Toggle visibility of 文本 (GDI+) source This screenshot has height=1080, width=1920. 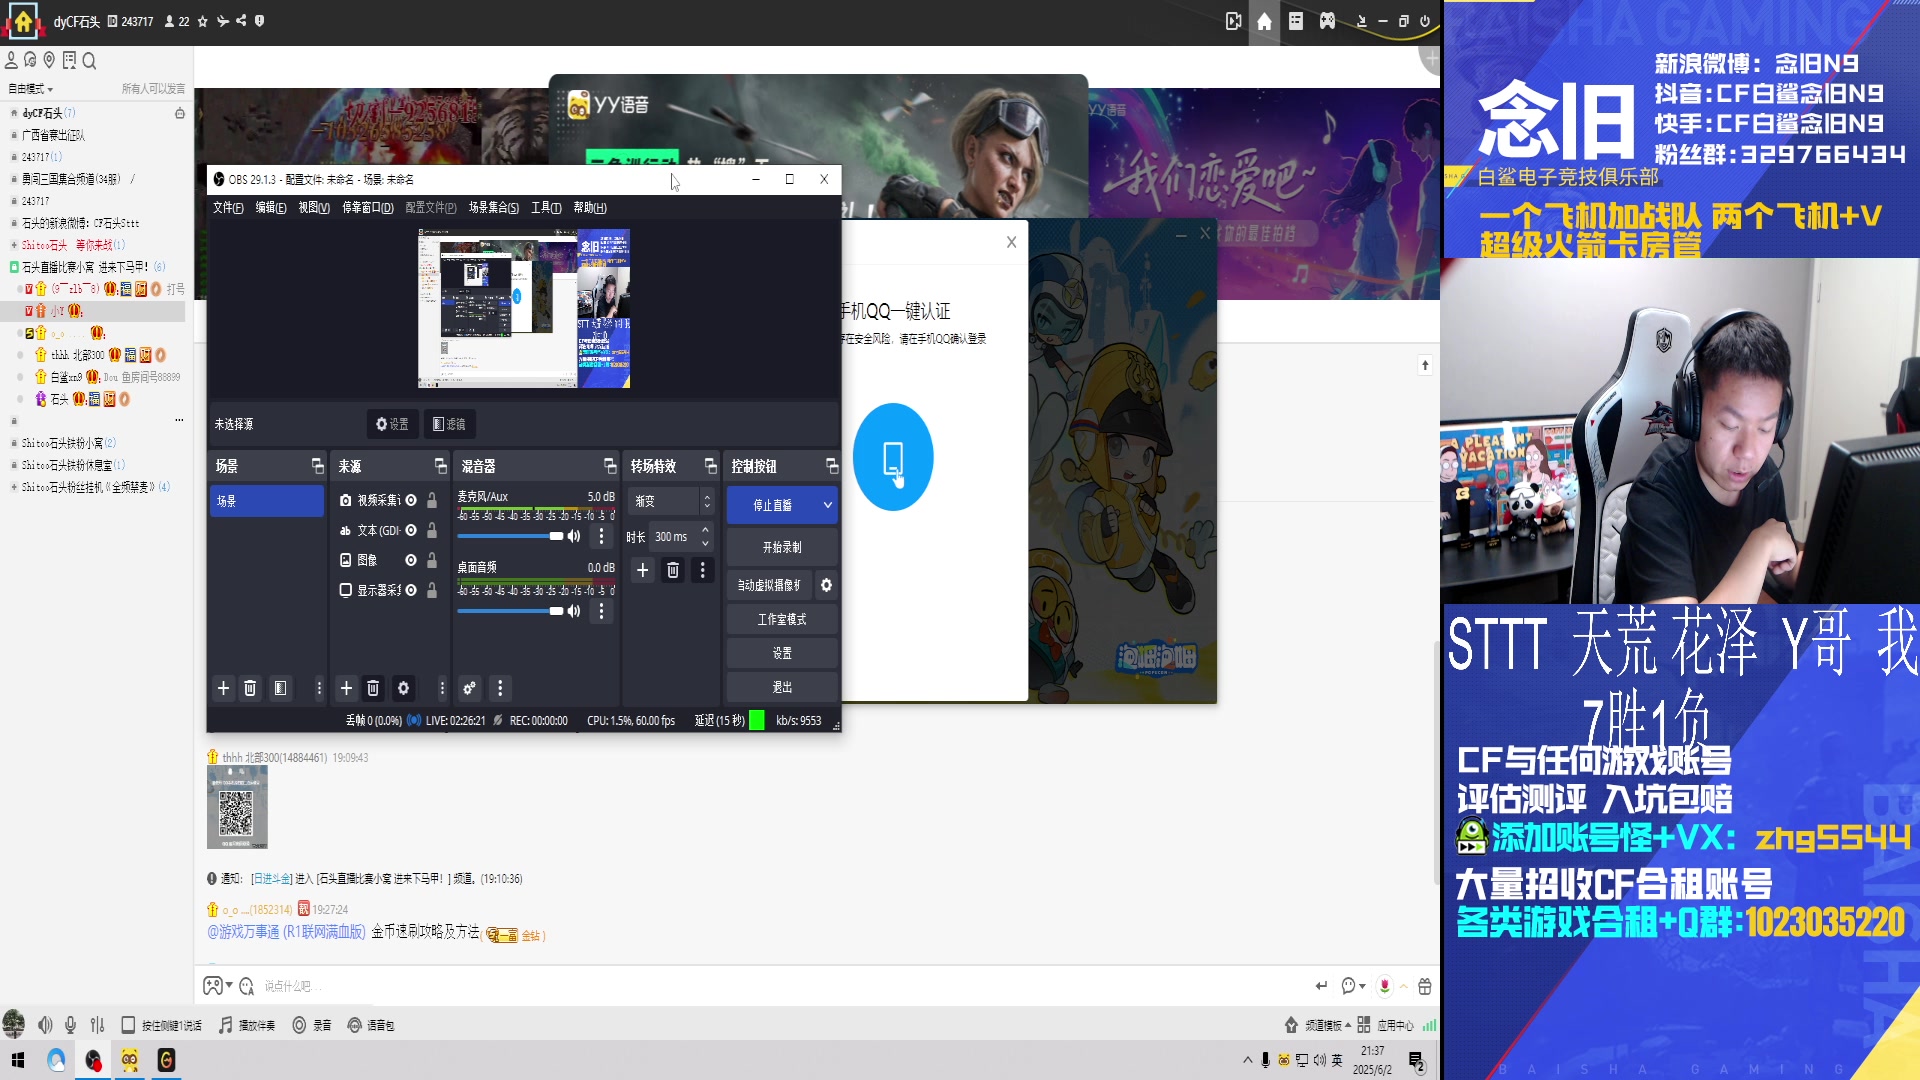point(411,530)
